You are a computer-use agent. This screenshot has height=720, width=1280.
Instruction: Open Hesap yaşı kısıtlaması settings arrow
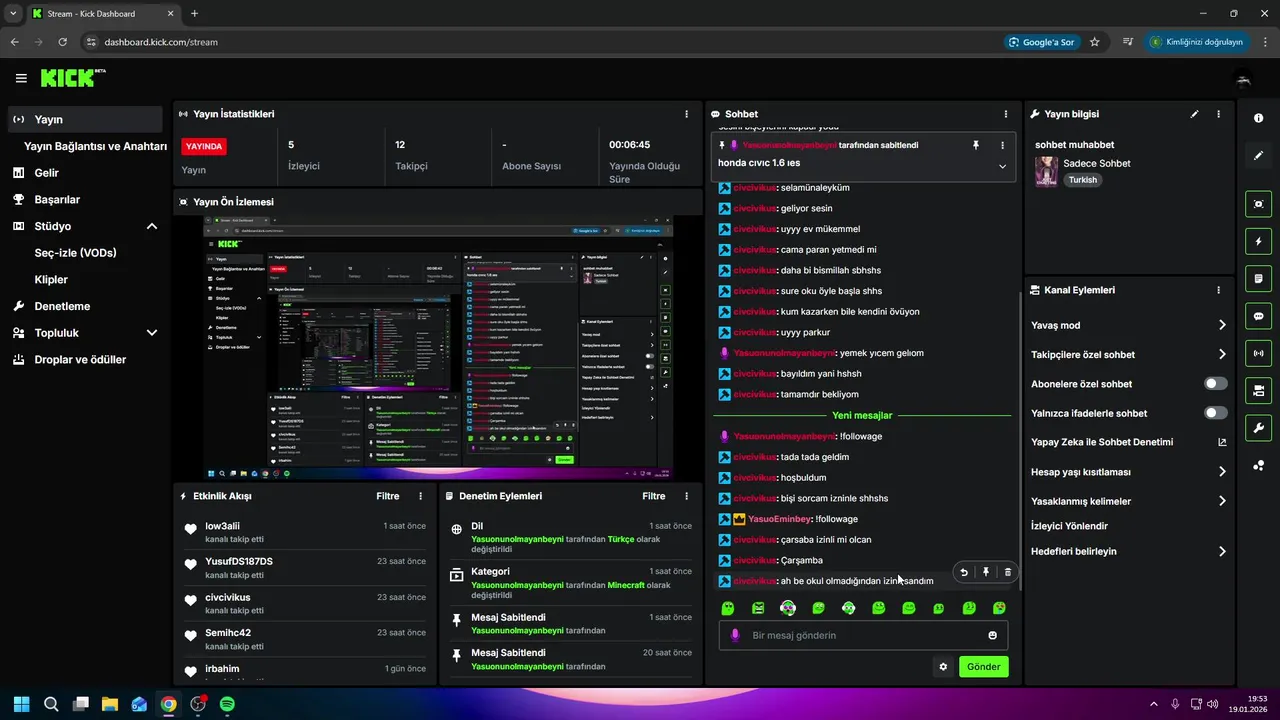point(1222,472)
